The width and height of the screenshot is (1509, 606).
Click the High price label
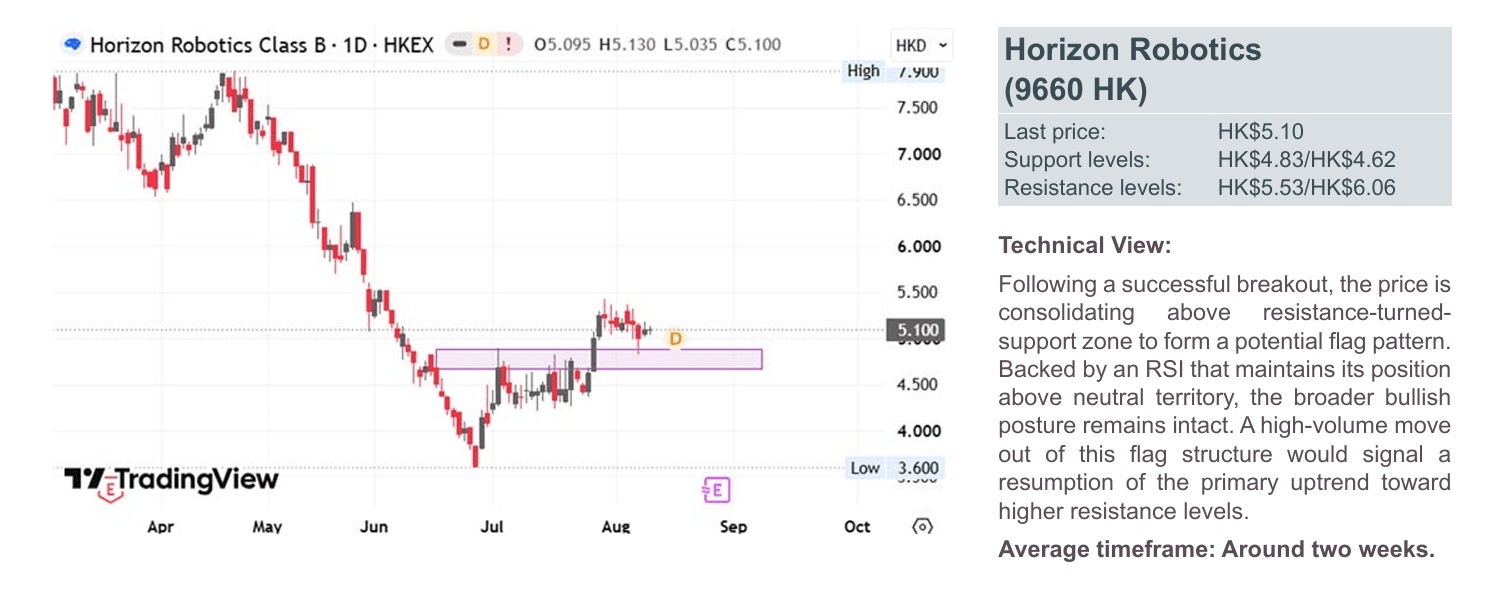(x=863, y=71)
